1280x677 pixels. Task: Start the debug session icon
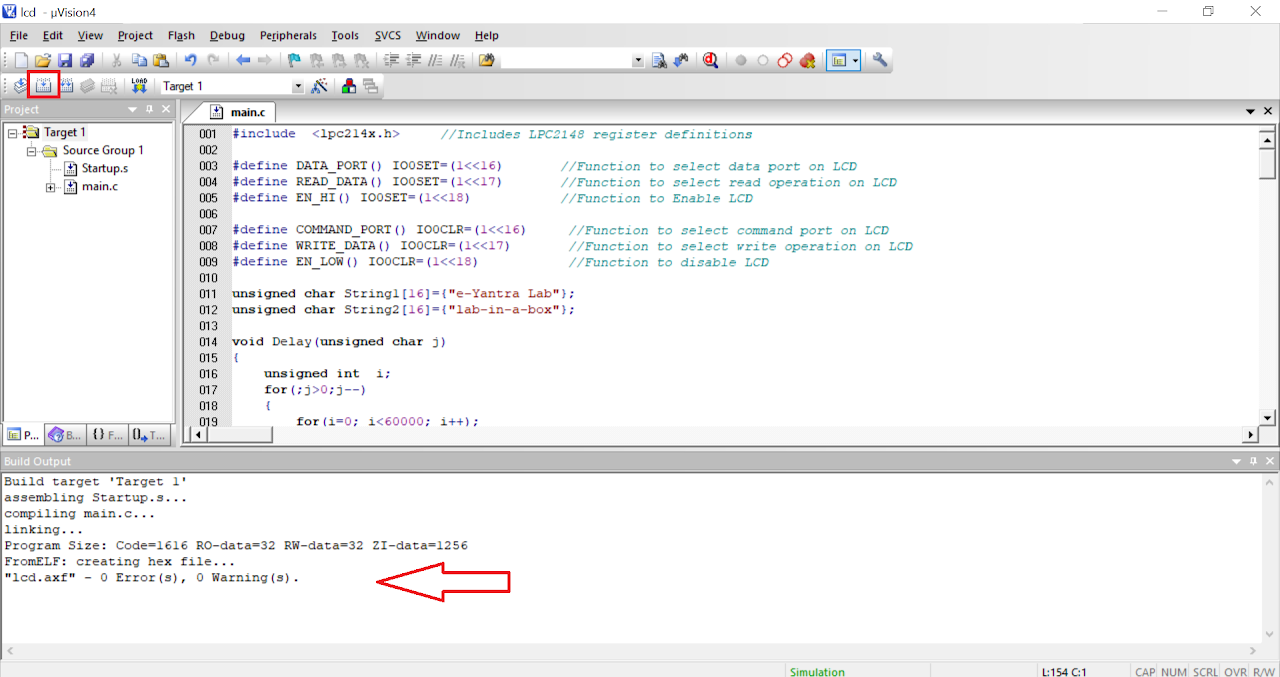pyautogui.click(x=709, y=60)
